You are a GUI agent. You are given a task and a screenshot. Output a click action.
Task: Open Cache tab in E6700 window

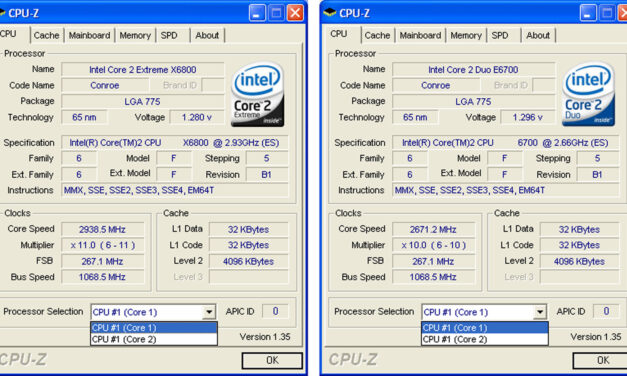click(x=377, y=35)
